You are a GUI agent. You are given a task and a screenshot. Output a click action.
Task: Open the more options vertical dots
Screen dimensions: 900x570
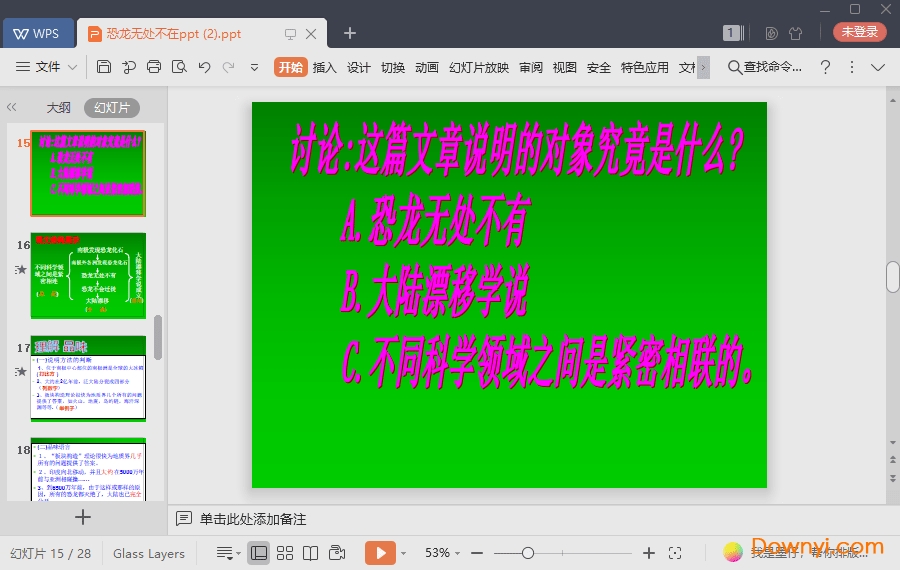point(852,67)
